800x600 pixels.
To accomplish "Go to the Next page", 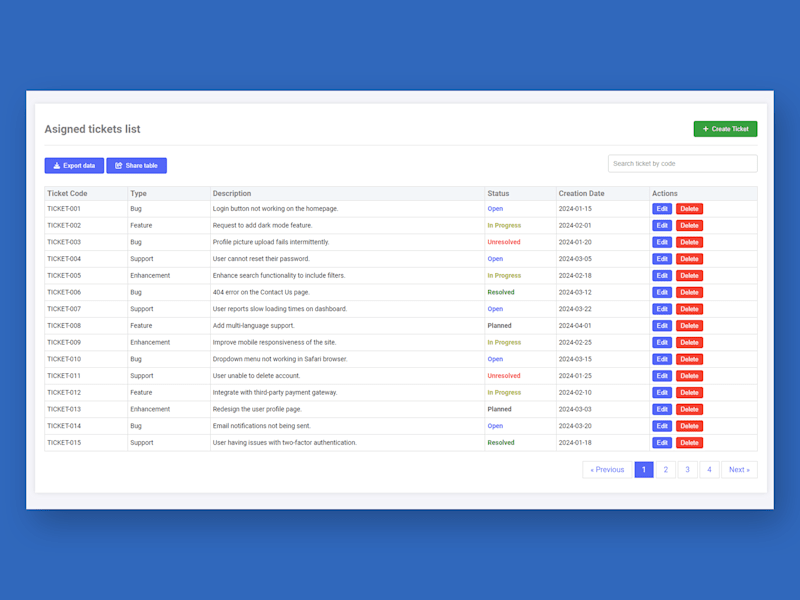I will 739,470.
